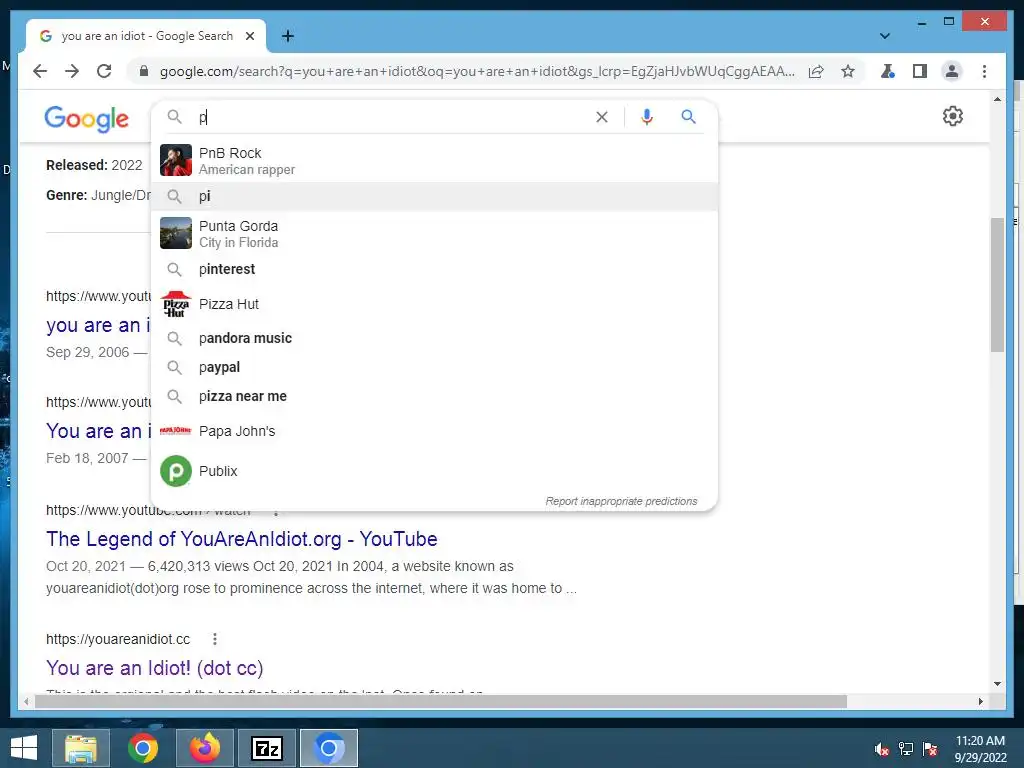This screenshot has height=768, width=1024.
Task: Choose the paypal suggestion
Action: tap(434, 367)
